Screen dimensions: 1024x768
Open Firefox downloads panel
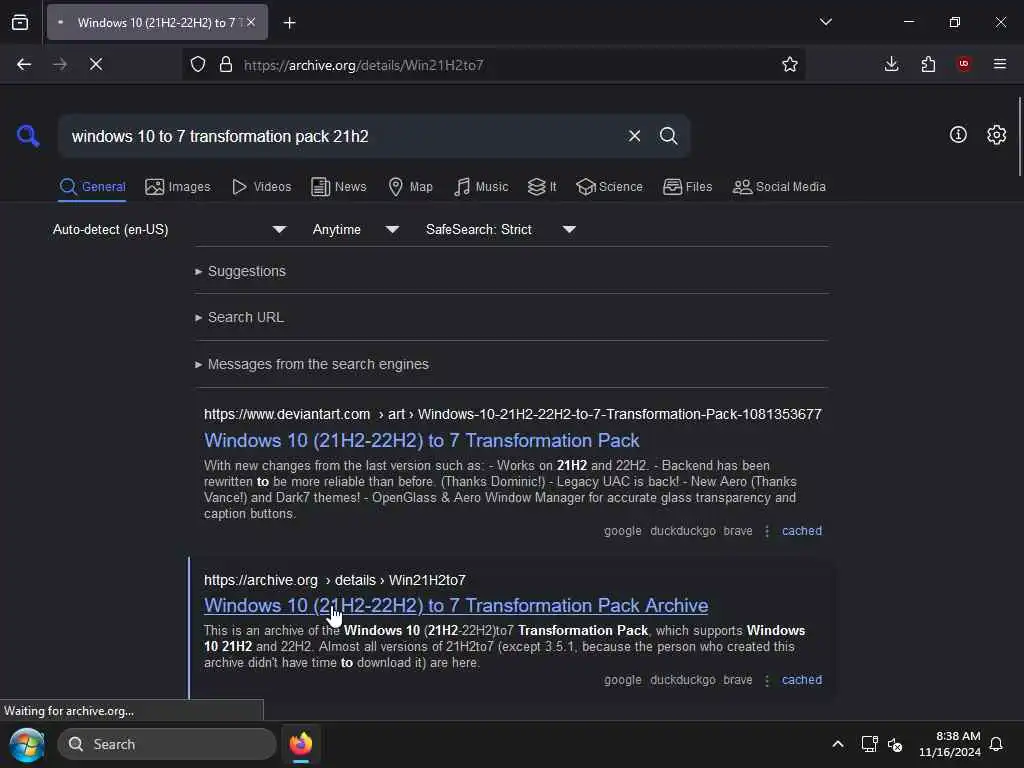pos(891,64)
